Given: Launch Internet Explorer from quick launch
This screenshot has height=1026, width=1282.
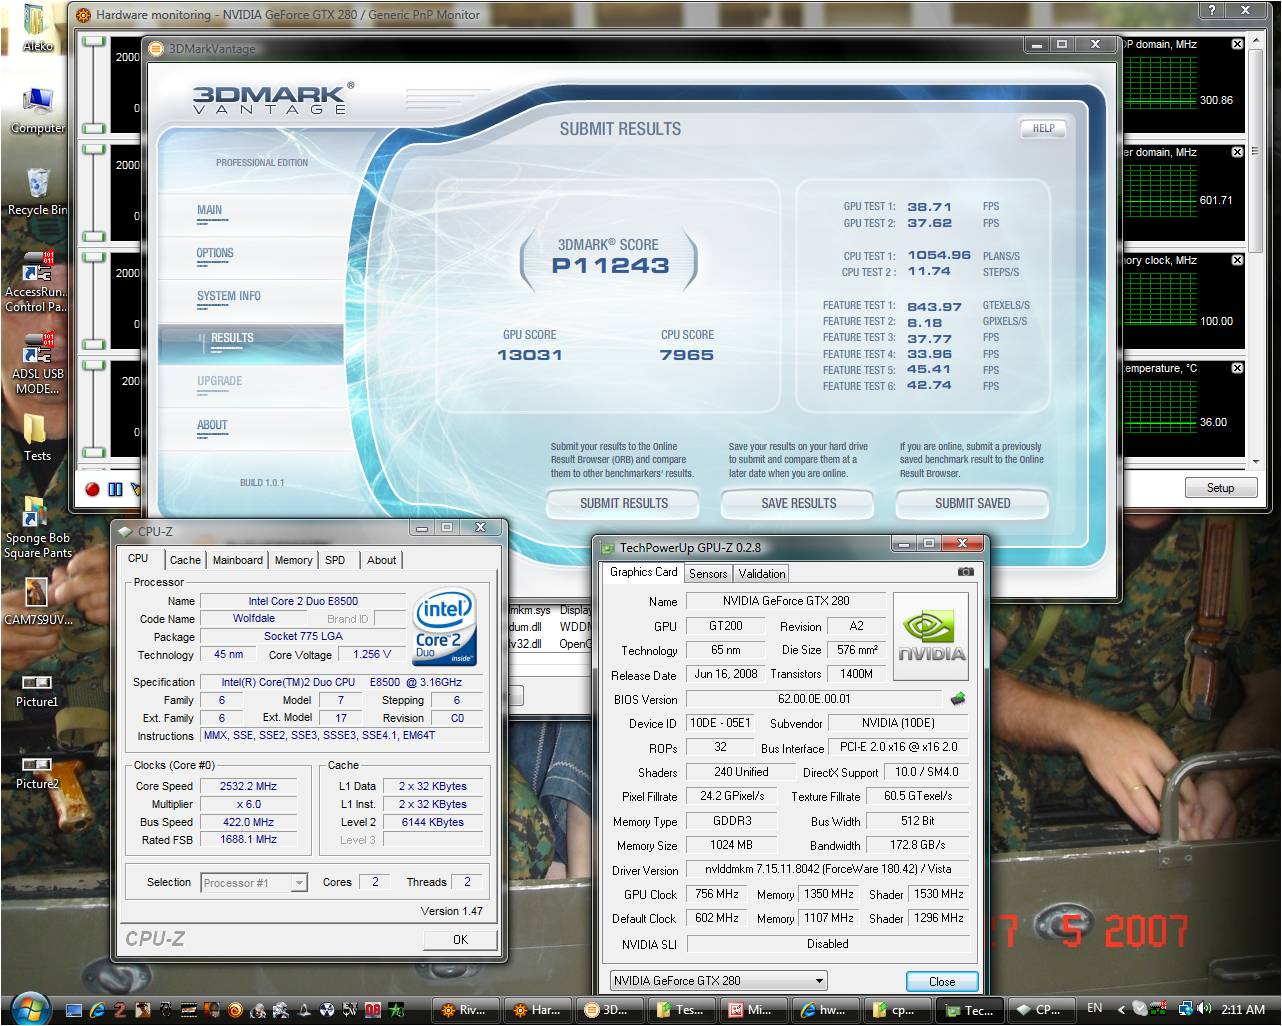Looking at the screenshot, I should point(97,1010).
